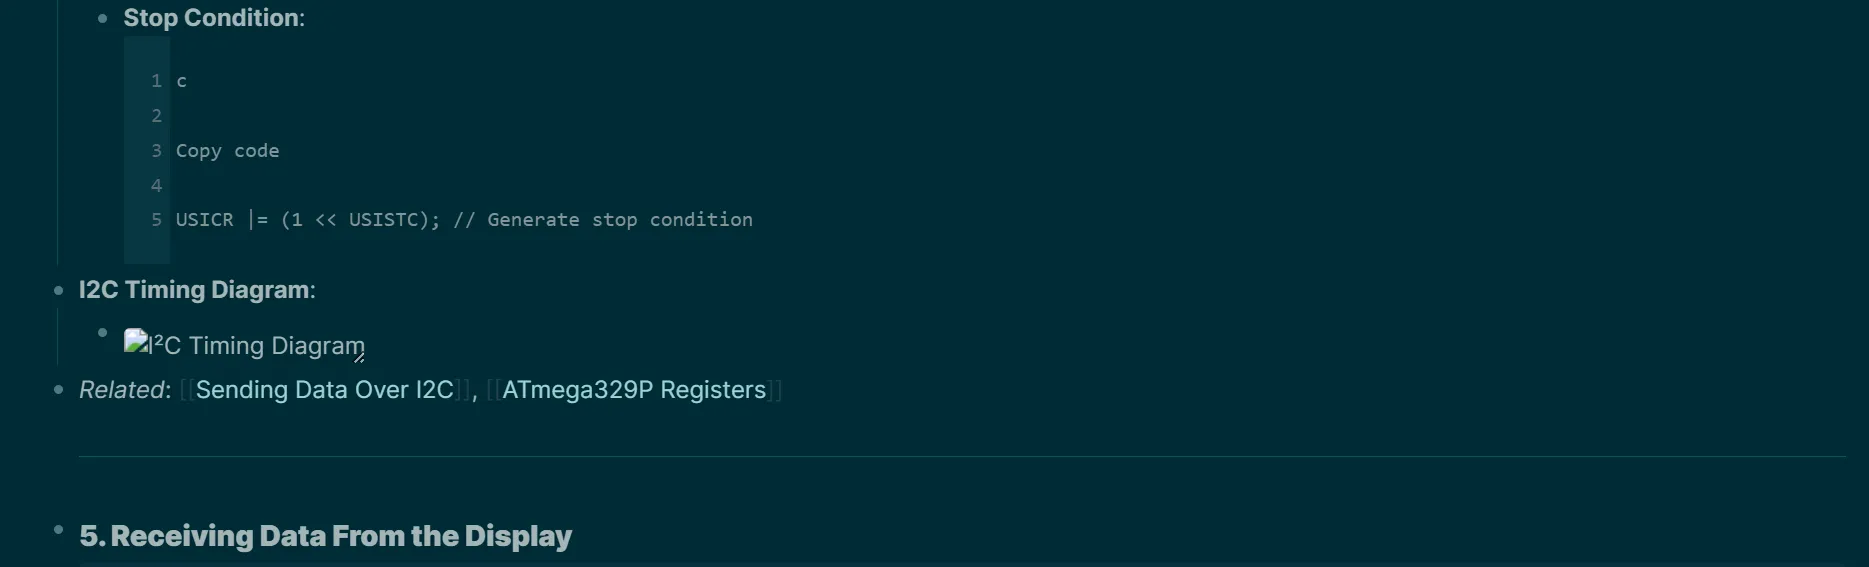Click the broken image icon for I²C Timing Diagram
The image size is (1869, 567).
136,342
